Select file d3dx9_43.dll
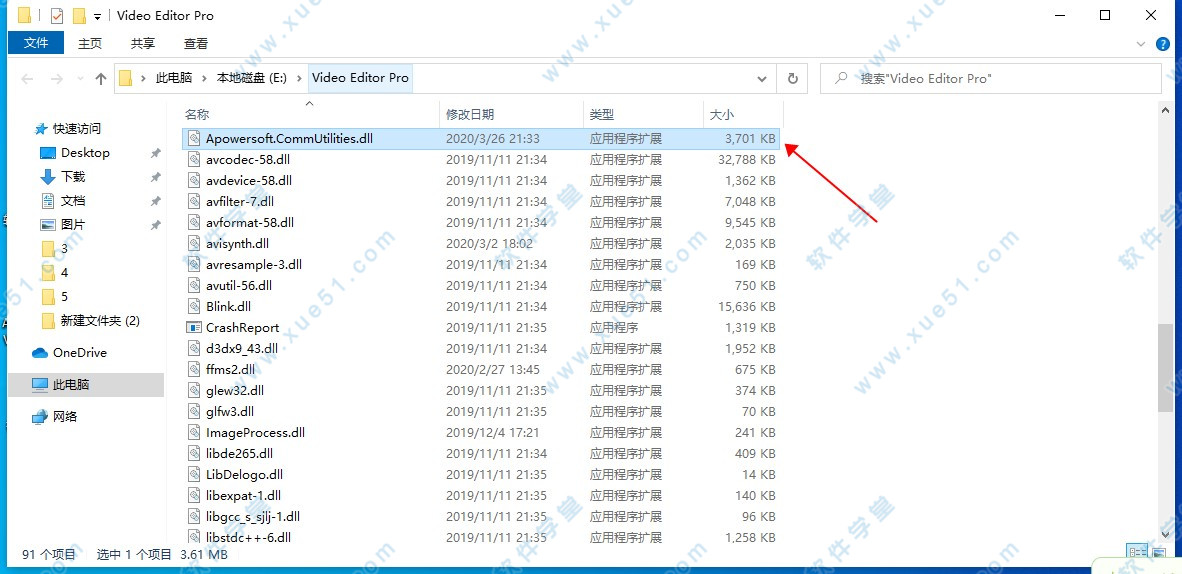Screen dimensions: 1182x574 tap(482, 348)
